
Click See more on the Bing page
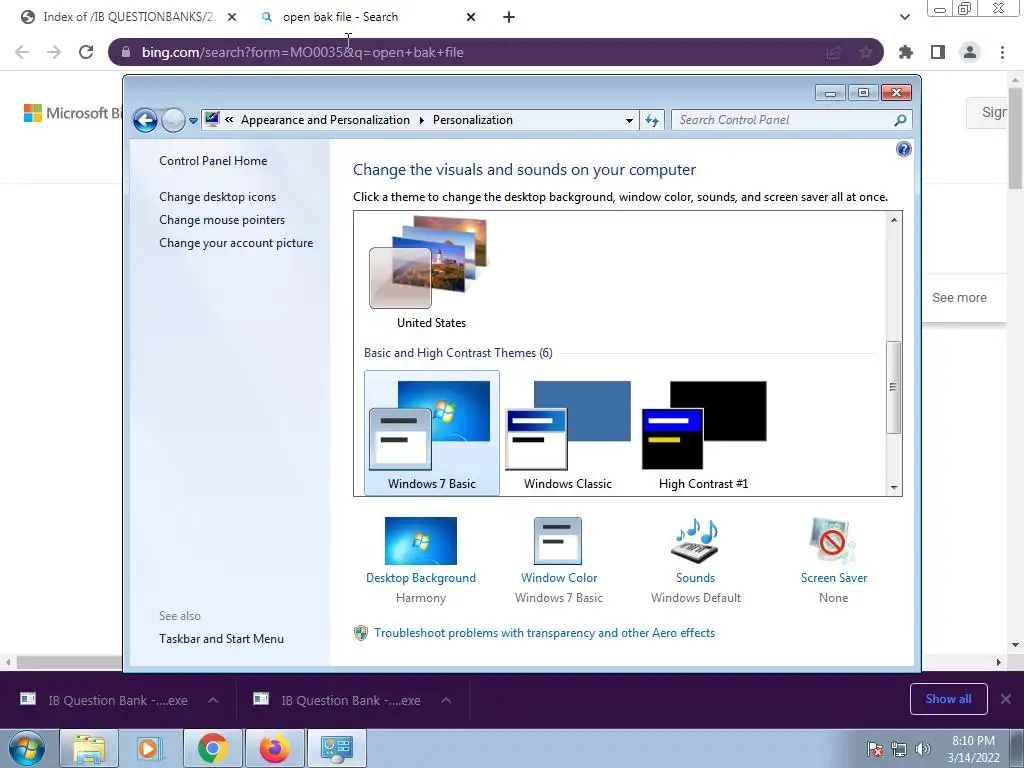(959, 298)
